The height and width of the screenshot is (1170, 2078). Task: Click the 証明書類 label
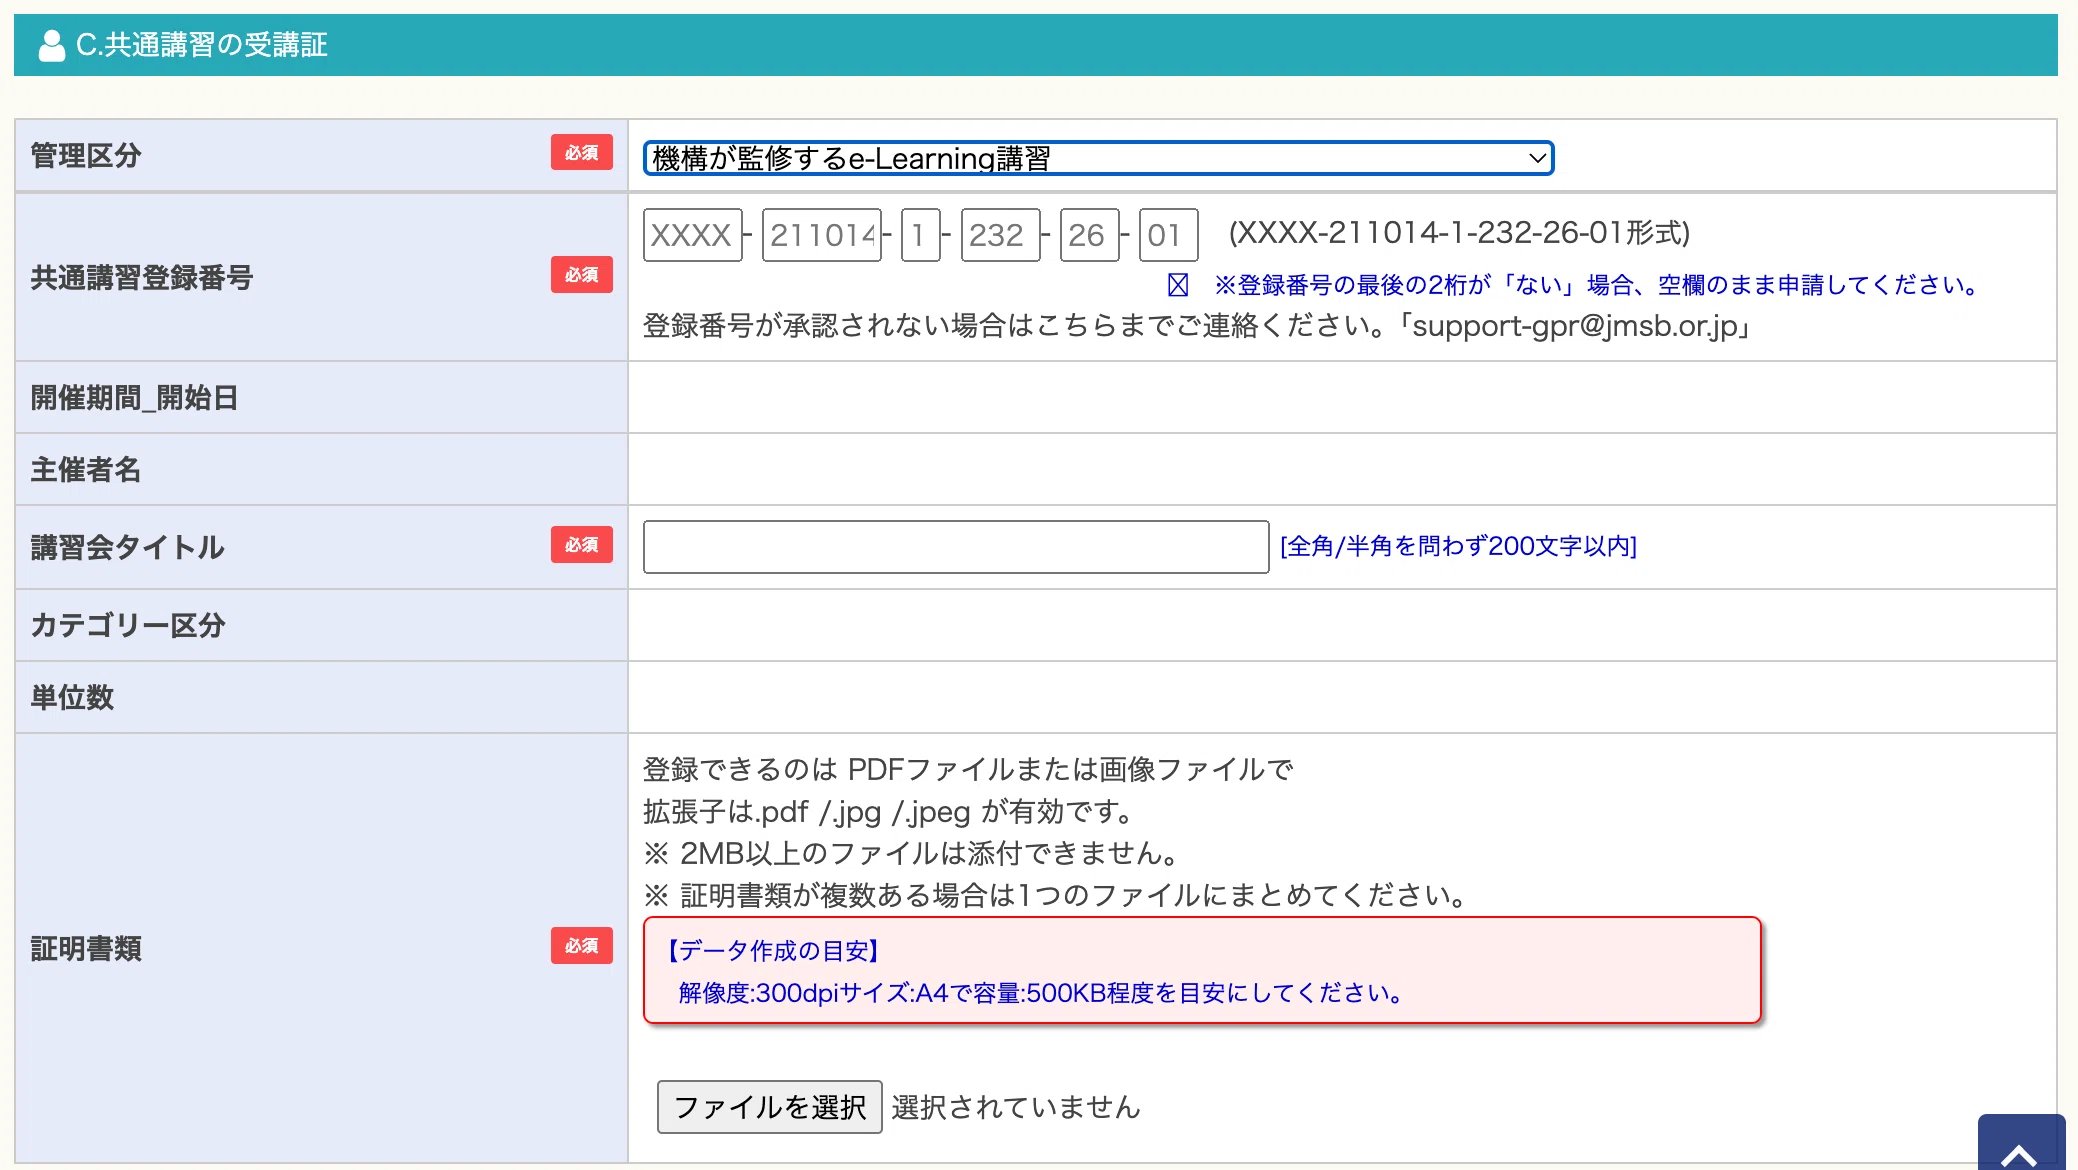[86, 949]
